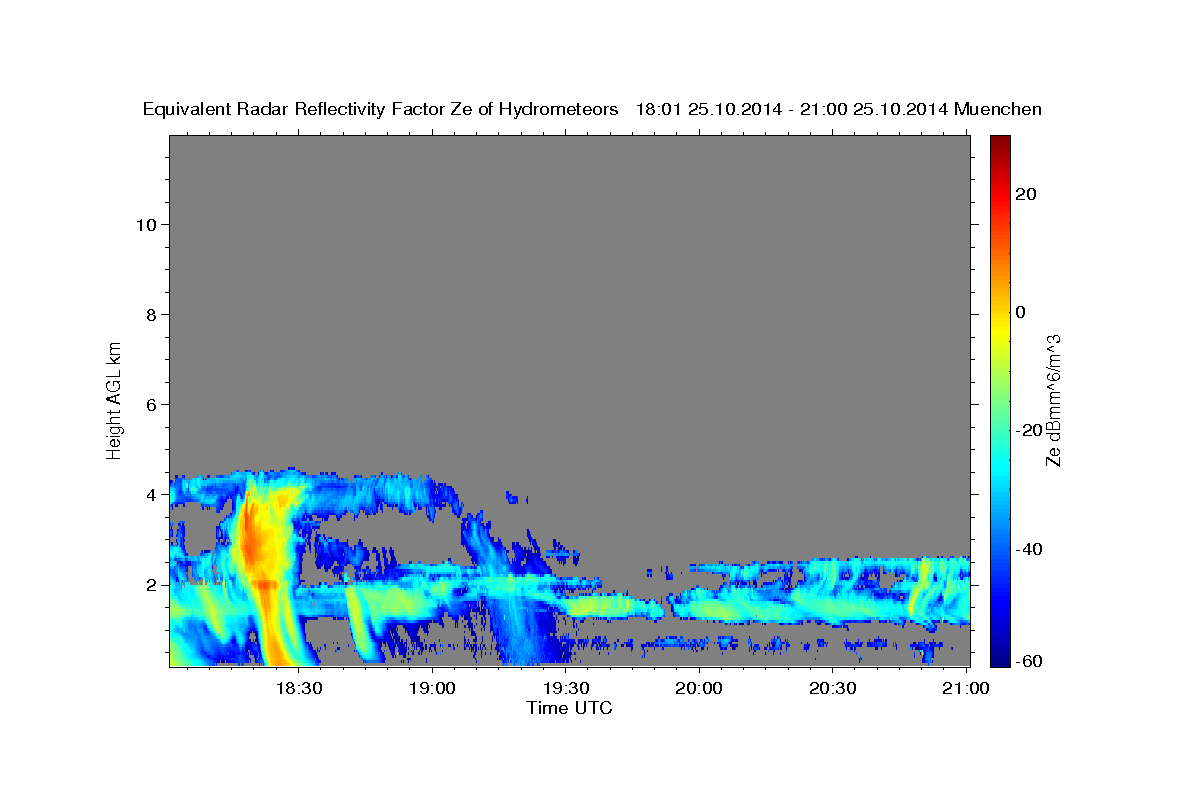Click the 'Ze dBmm^6/m^3' colorbar unit label
1200x800 pixels.
click(x=1053, y=400)
